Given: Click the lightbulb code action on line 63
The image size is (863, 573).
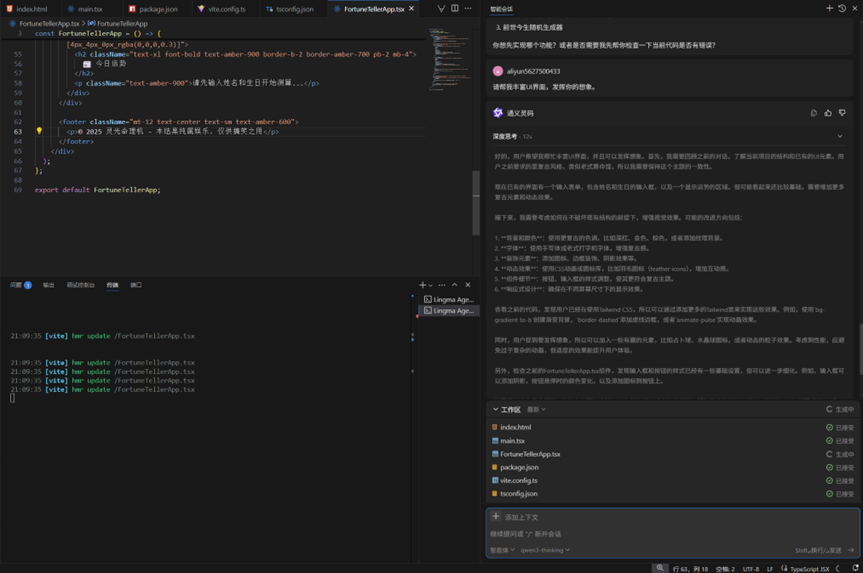Looking at the screenshot, I should [39, 131].
